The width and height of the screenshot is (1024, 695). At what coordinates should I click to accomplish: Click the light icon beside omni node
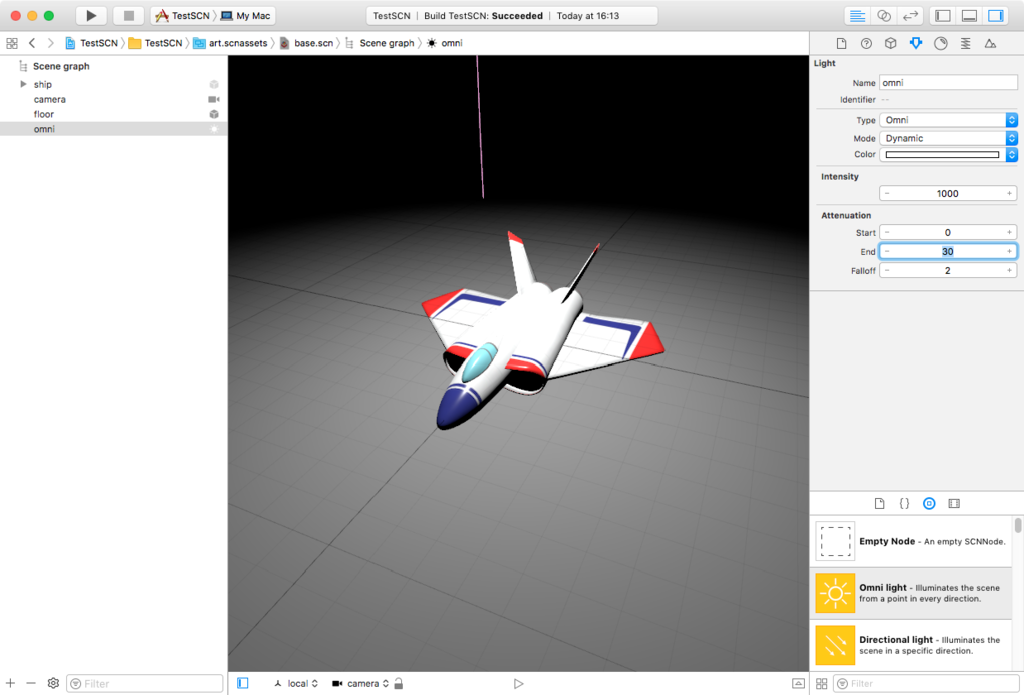click(x=214, y=129)
